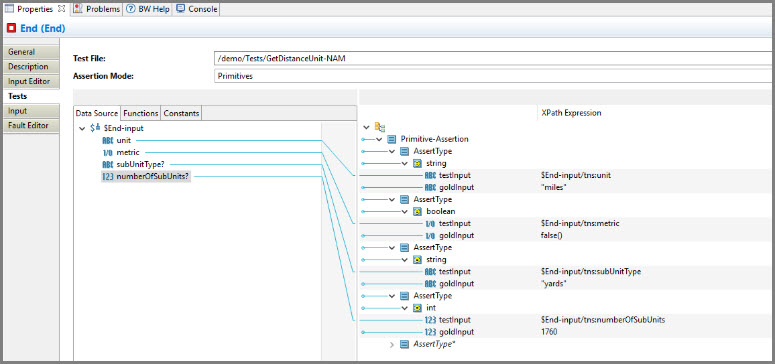Select testInput row mapped to tns:metric
The height and width of the screenshot is (364, 775).
(x=455, y=224)
